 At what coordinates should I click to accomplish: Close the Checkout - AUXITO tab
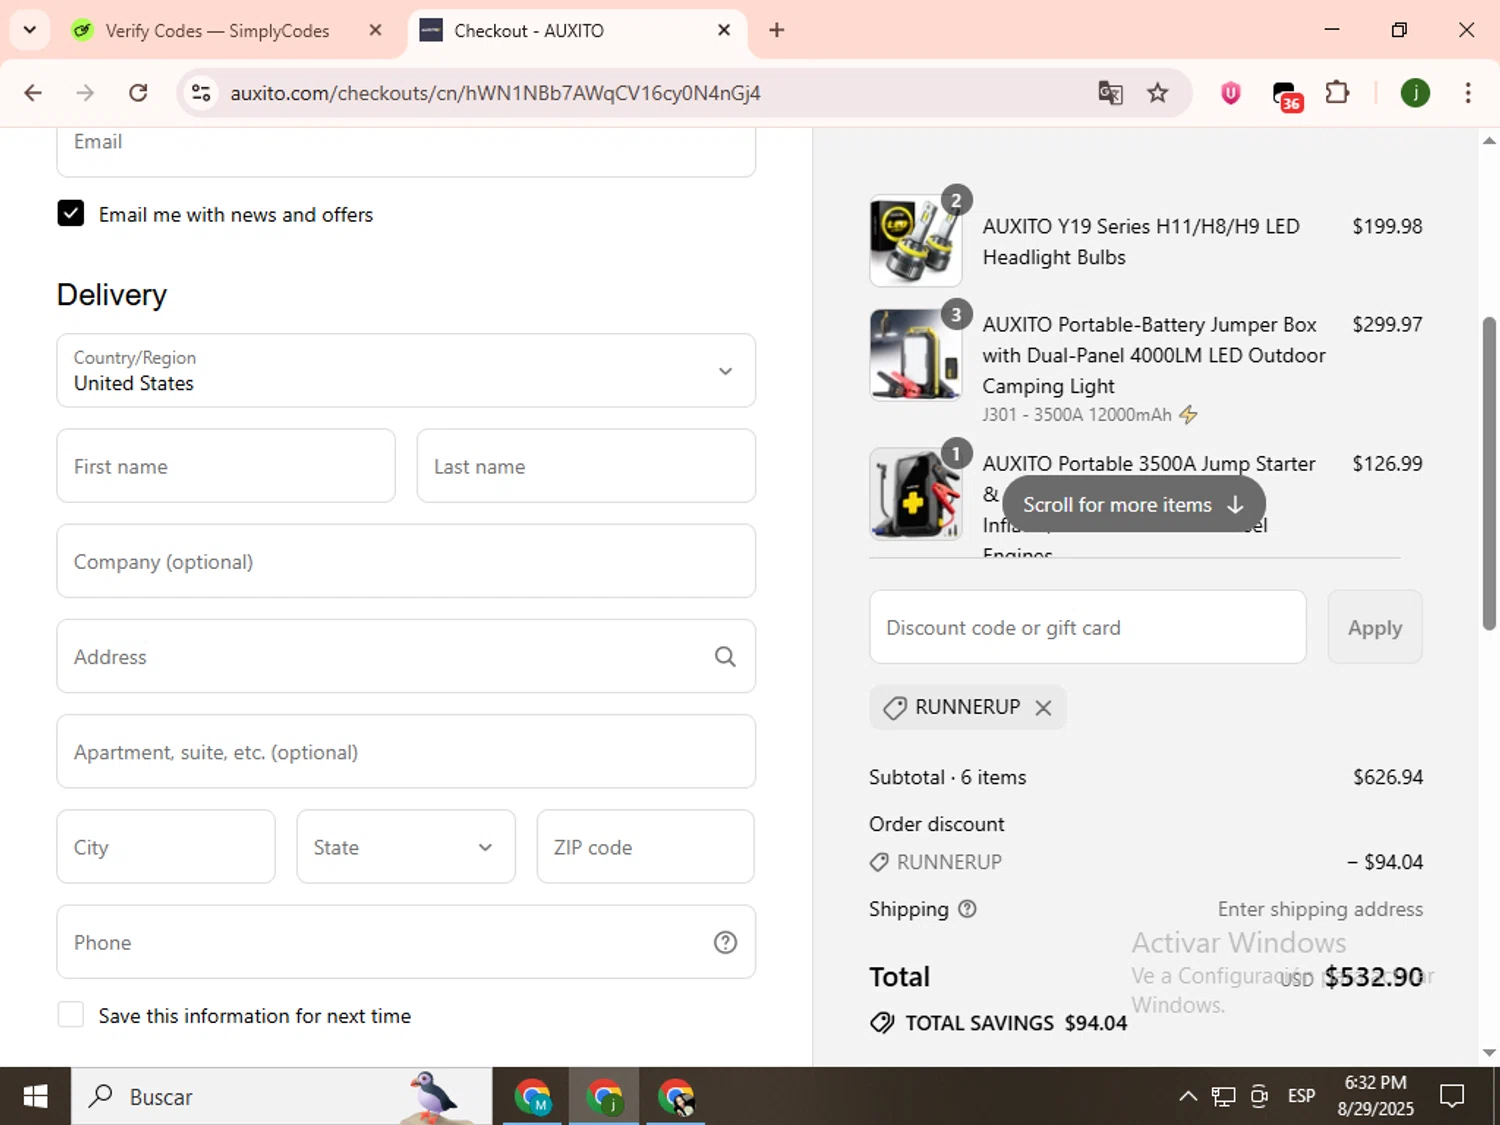(724, 30)
